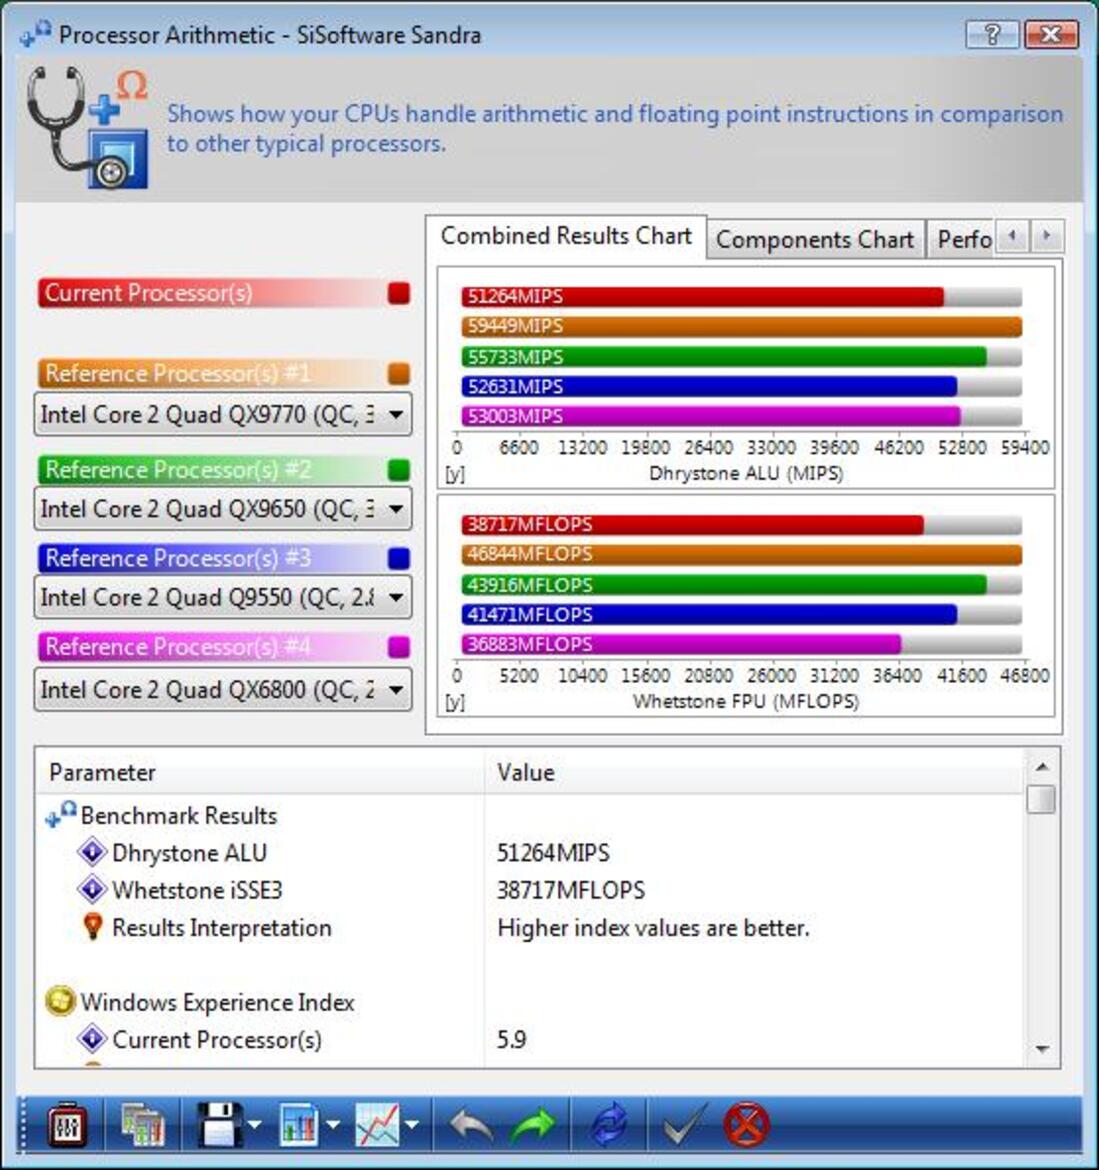Click the Results Interpretation lightbulb icon

tap(93, 927)
